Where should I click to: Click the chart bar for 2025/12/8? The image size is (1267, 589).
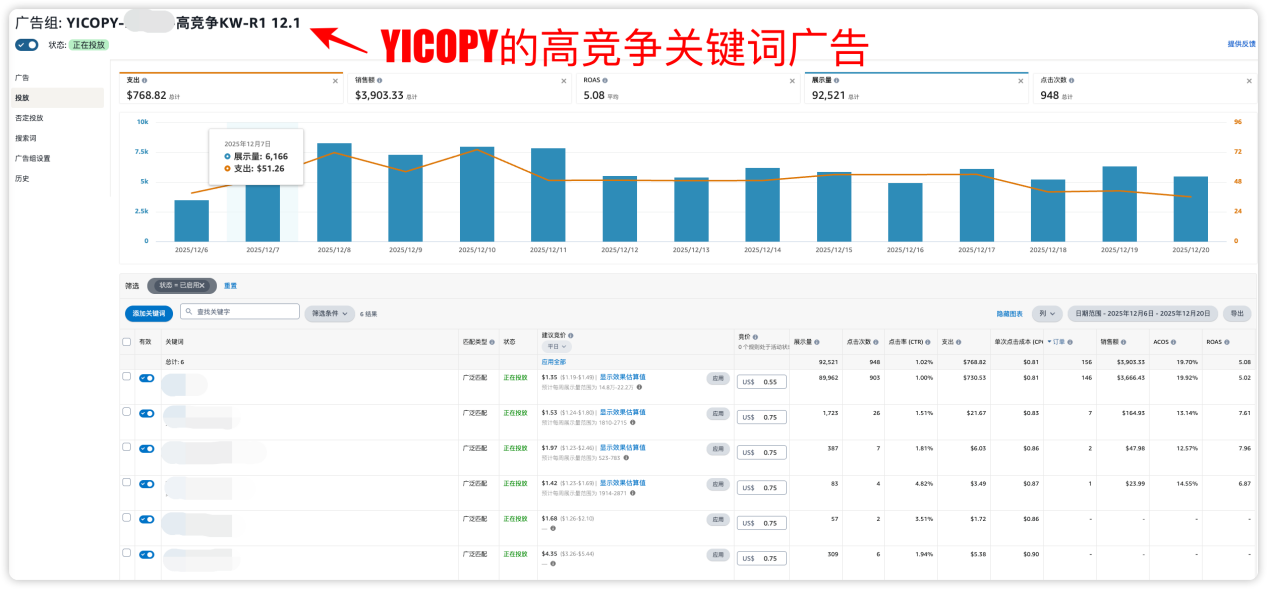pyautogui.click(x=334, y=192)
